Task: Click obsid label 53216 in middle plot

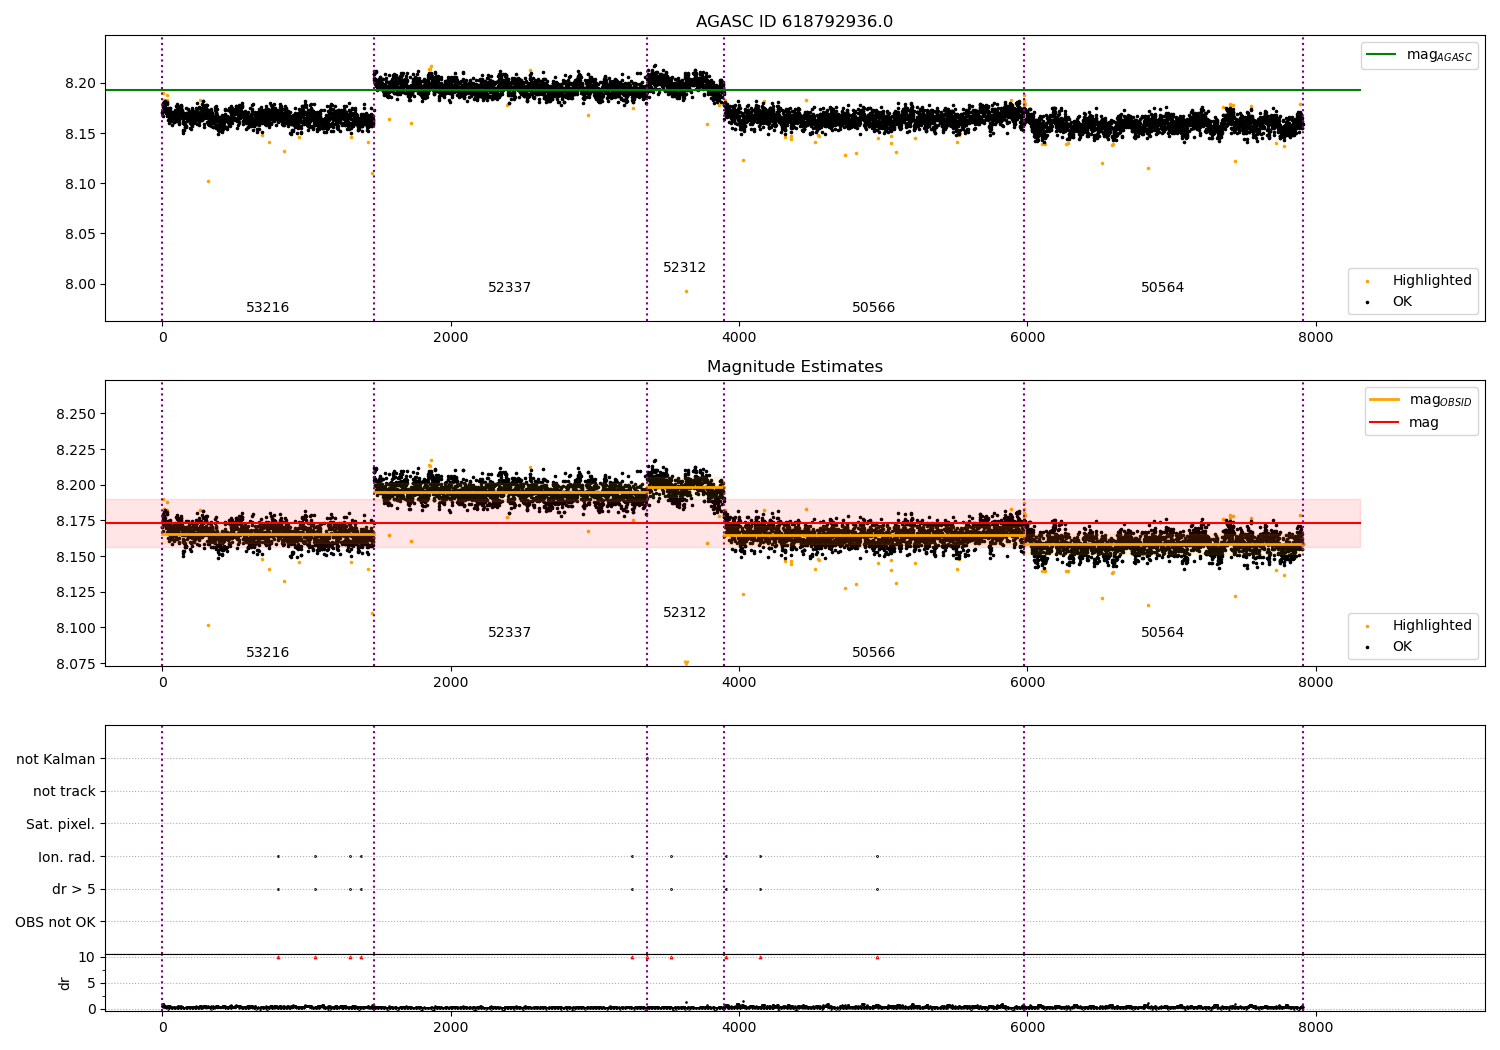Action: 267,653
